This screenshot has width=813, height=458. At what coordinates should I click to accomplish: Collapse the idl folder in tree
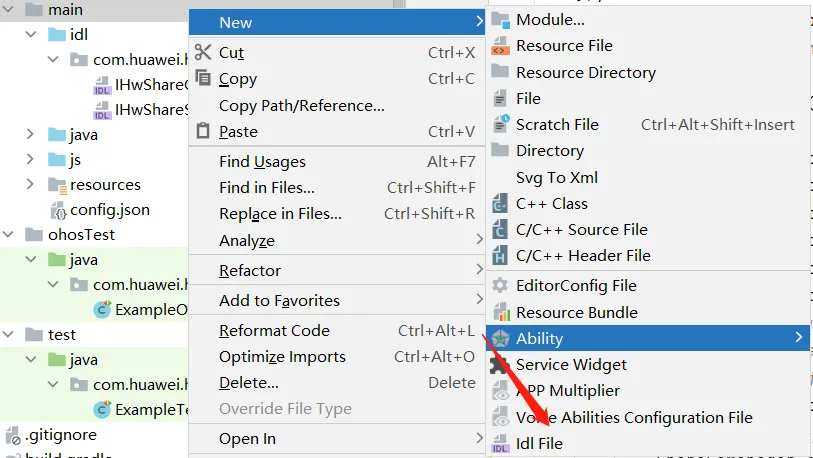[30, 35]
